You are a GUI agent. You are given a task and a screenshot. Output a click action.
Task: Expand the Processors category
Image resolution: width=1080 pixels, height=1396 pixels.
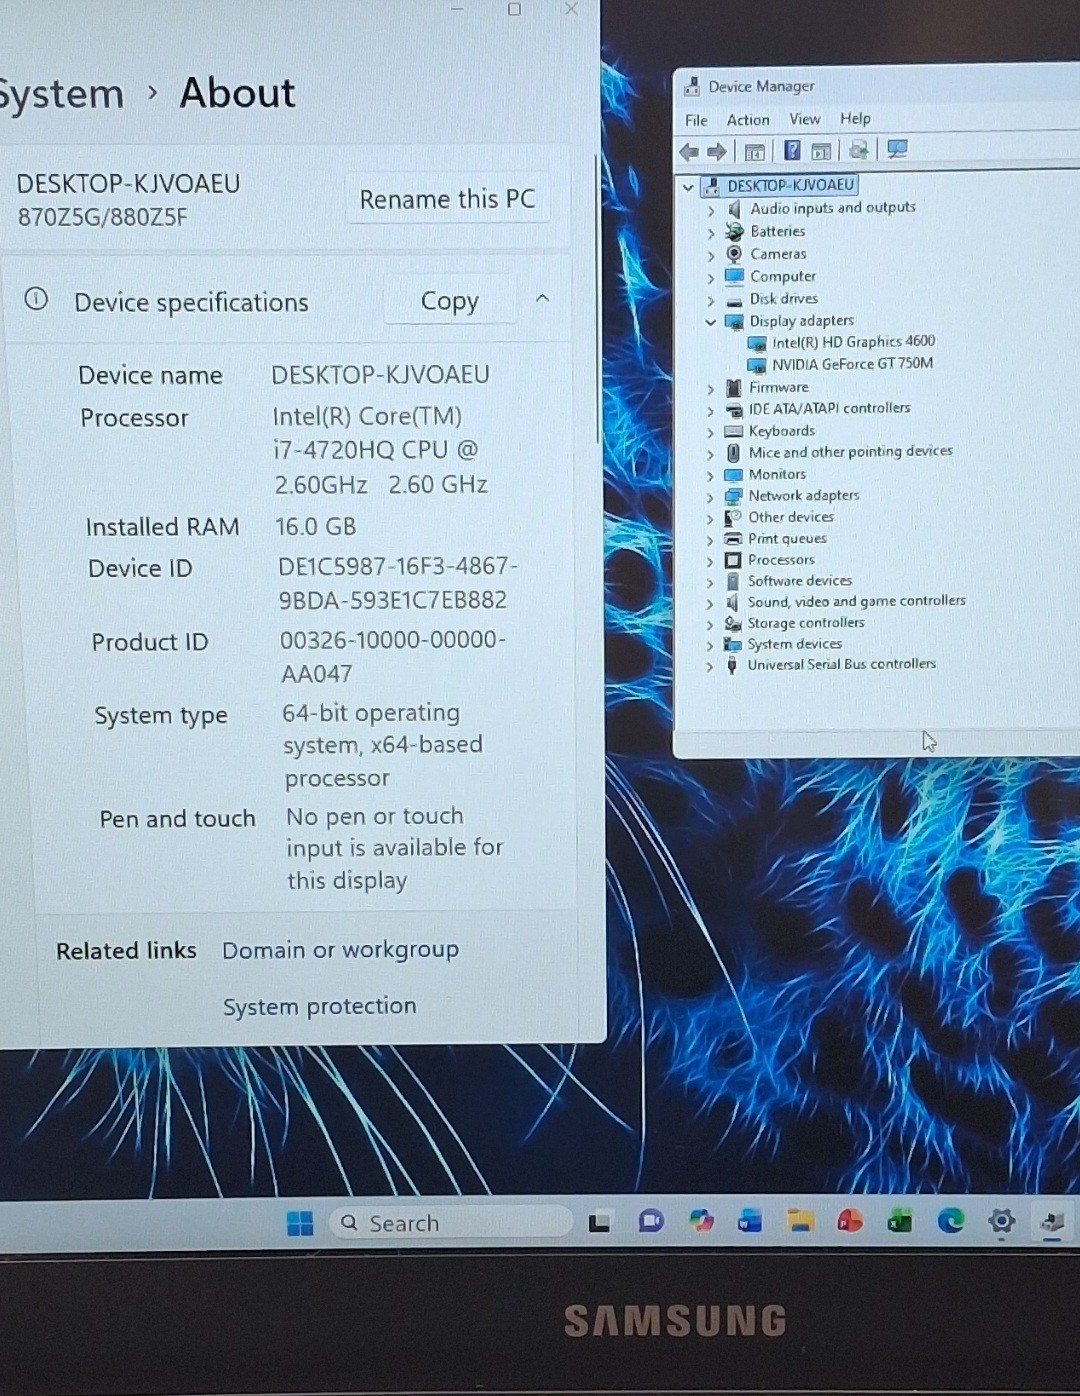pos(710,562)
